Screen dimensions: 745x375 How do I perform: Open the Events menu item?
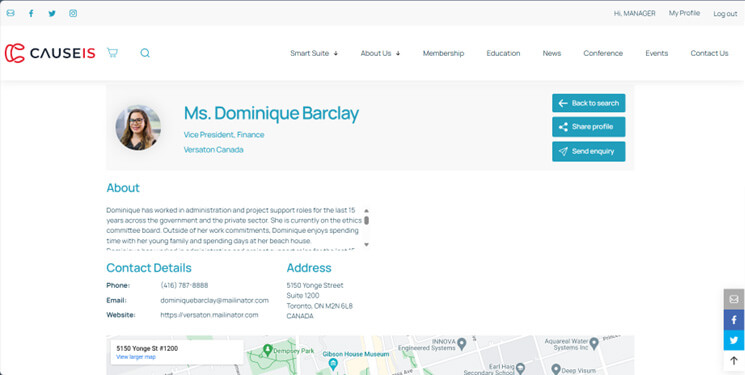657,53
